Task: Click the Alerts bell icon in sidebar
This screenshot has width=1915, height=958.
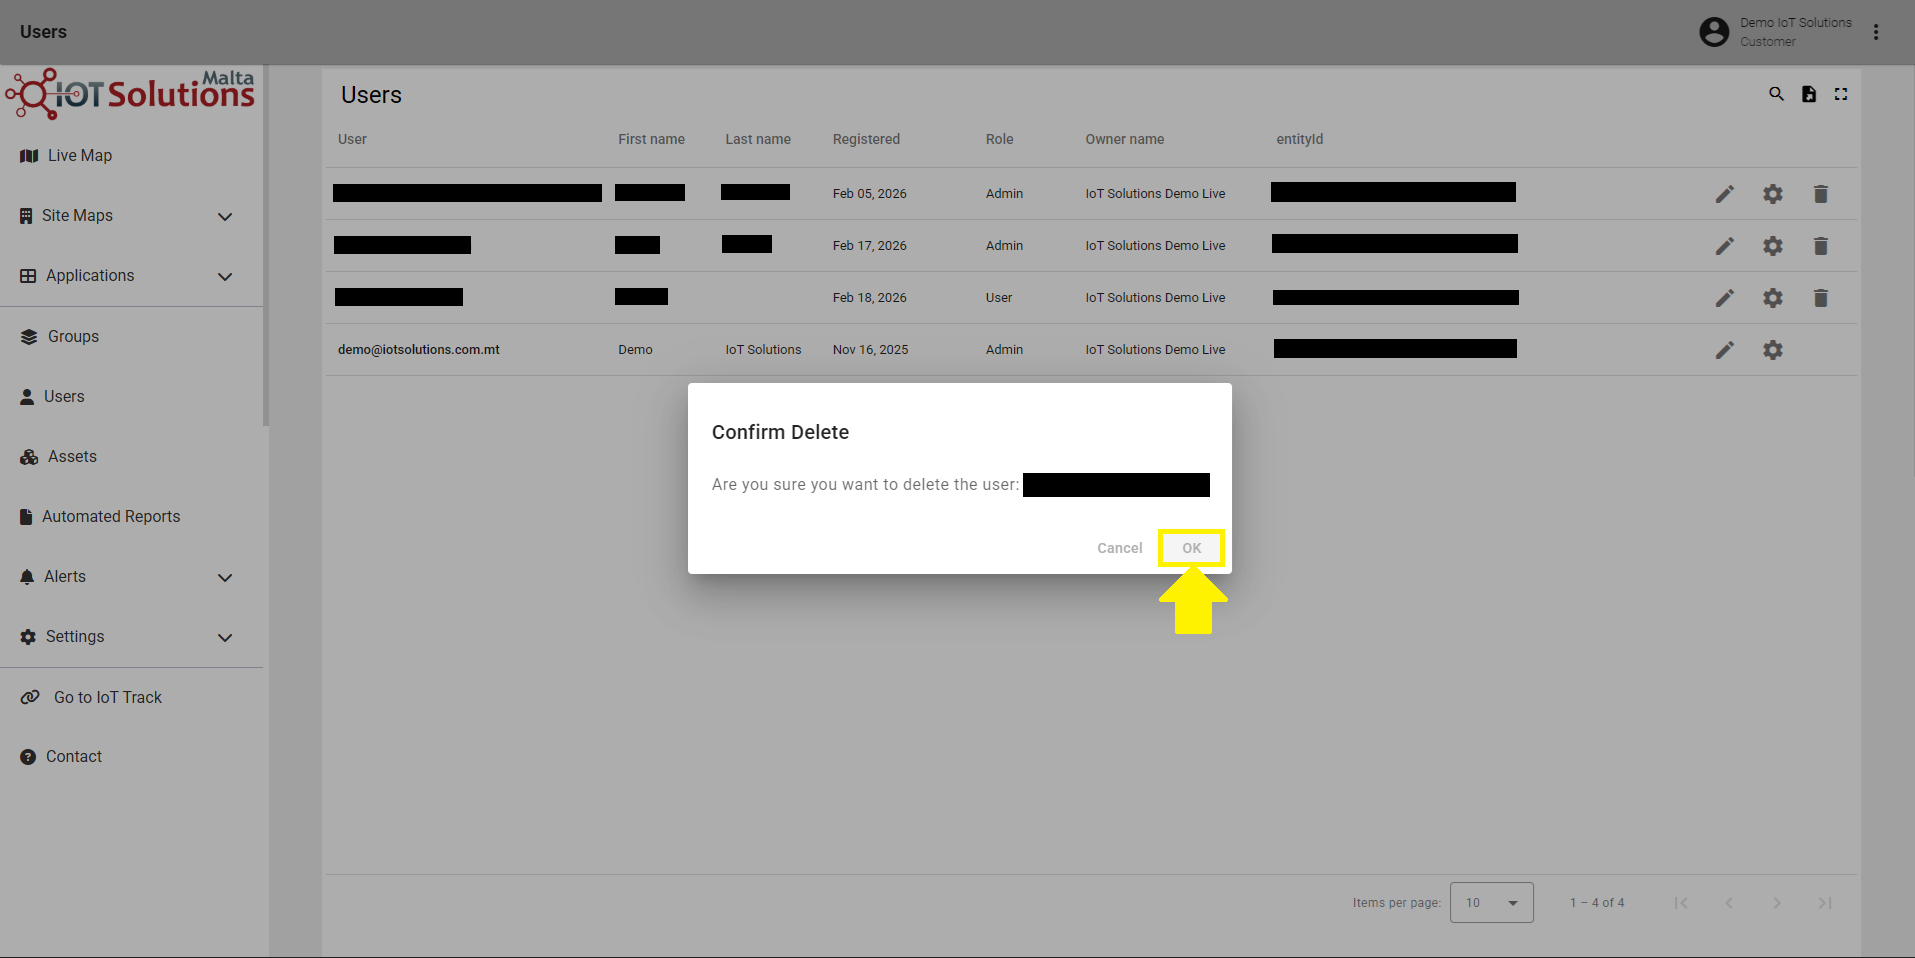Action: 27,577
